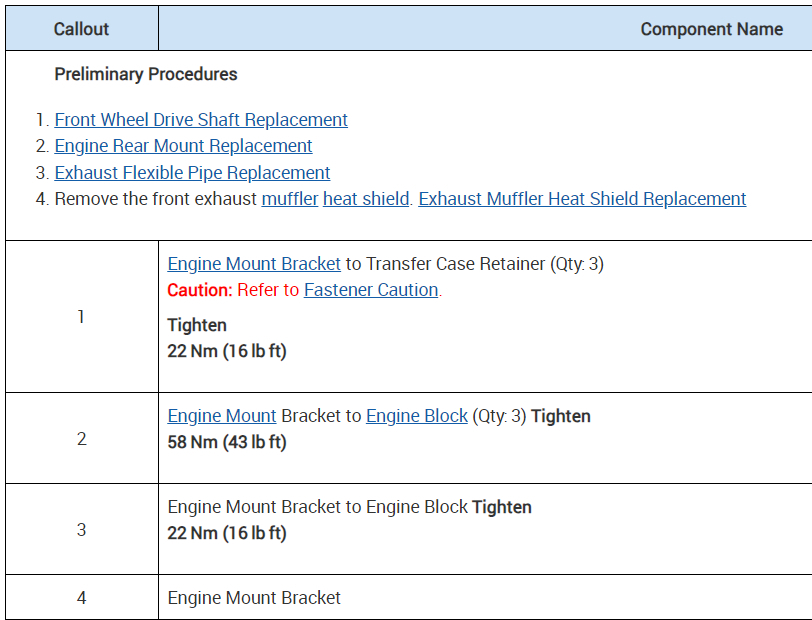Click the Callout column header
This screenshot has height=620, width=812.
click(x=81, y=29)
